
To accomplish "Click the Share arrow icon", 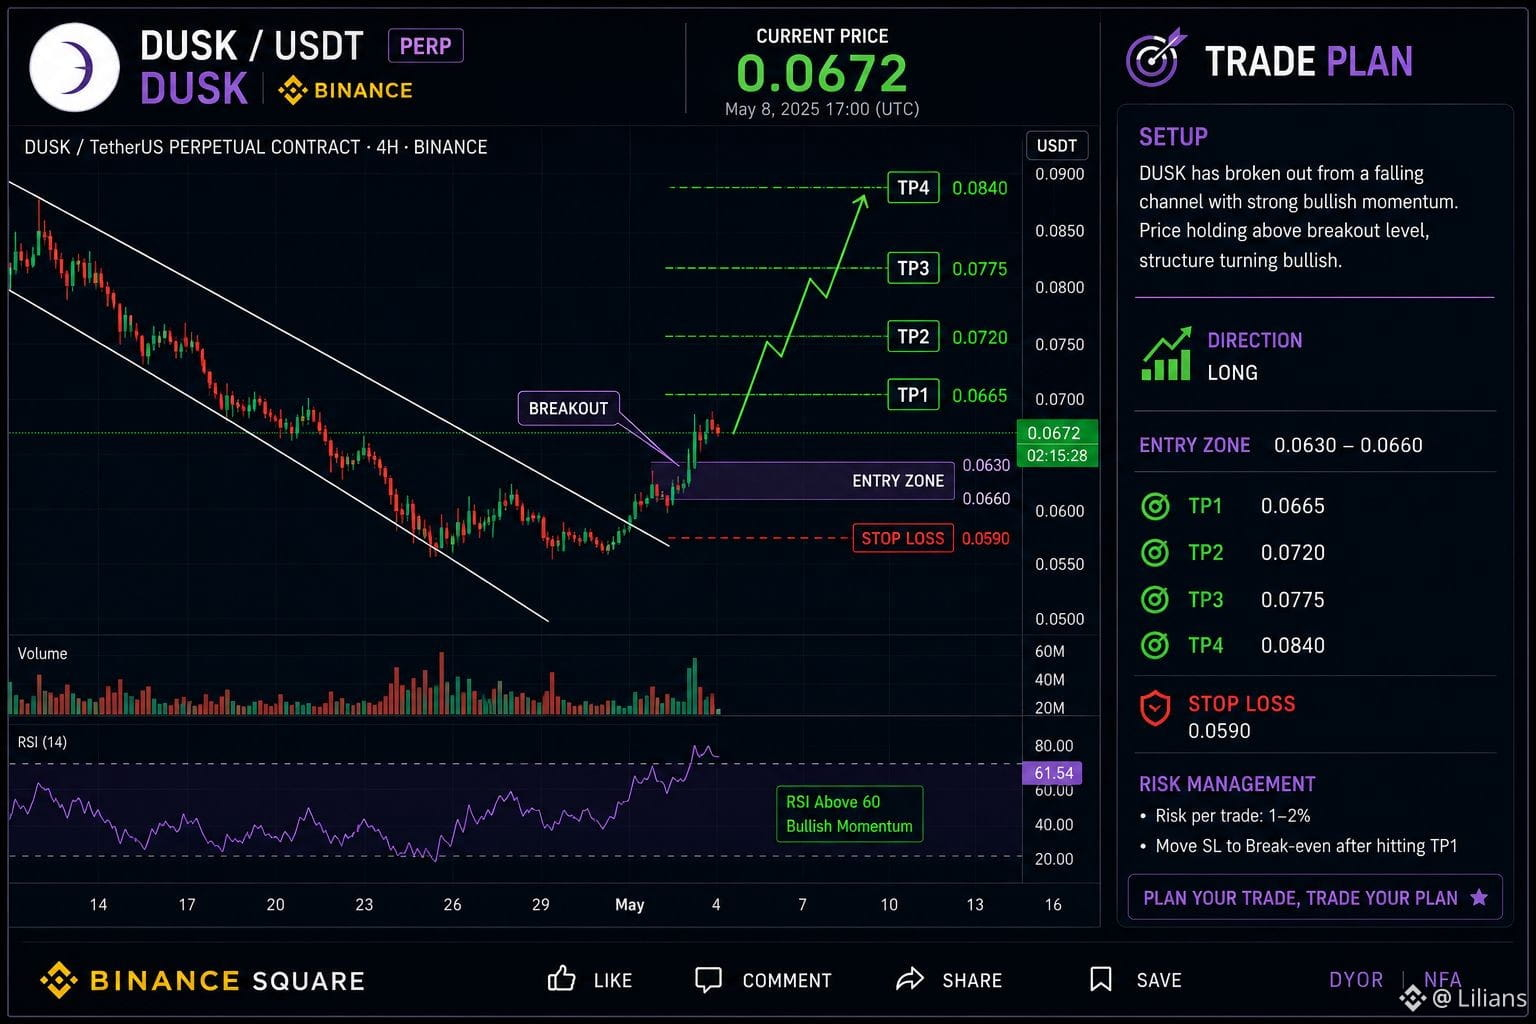I will click(910, 979).
